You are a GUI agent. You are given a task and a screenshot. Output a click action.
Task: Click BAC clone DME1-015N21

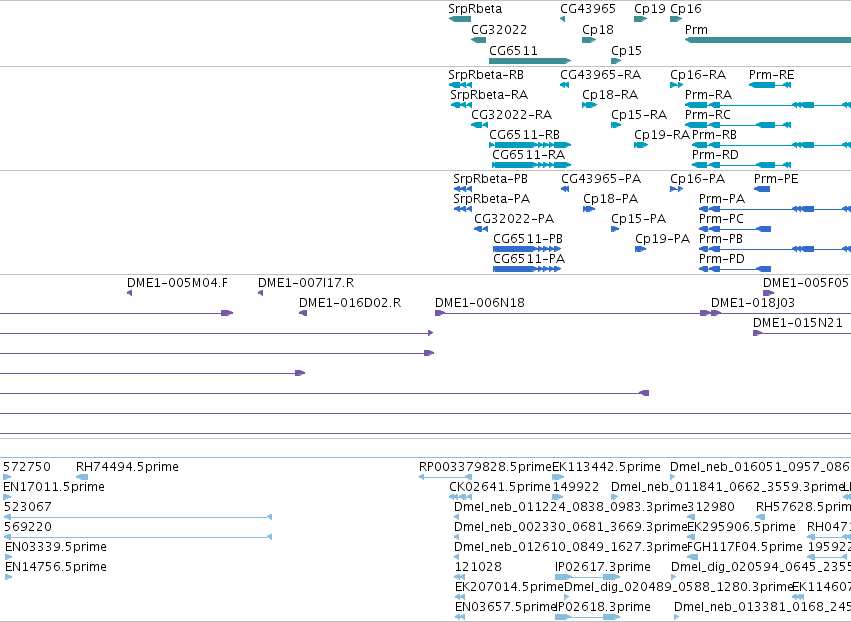coord(802,333)
